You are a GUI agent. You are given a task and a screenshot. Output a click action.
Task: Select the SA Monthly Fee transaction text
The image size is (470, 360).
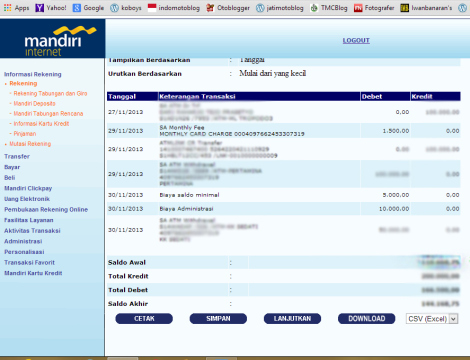click(182, 127)
